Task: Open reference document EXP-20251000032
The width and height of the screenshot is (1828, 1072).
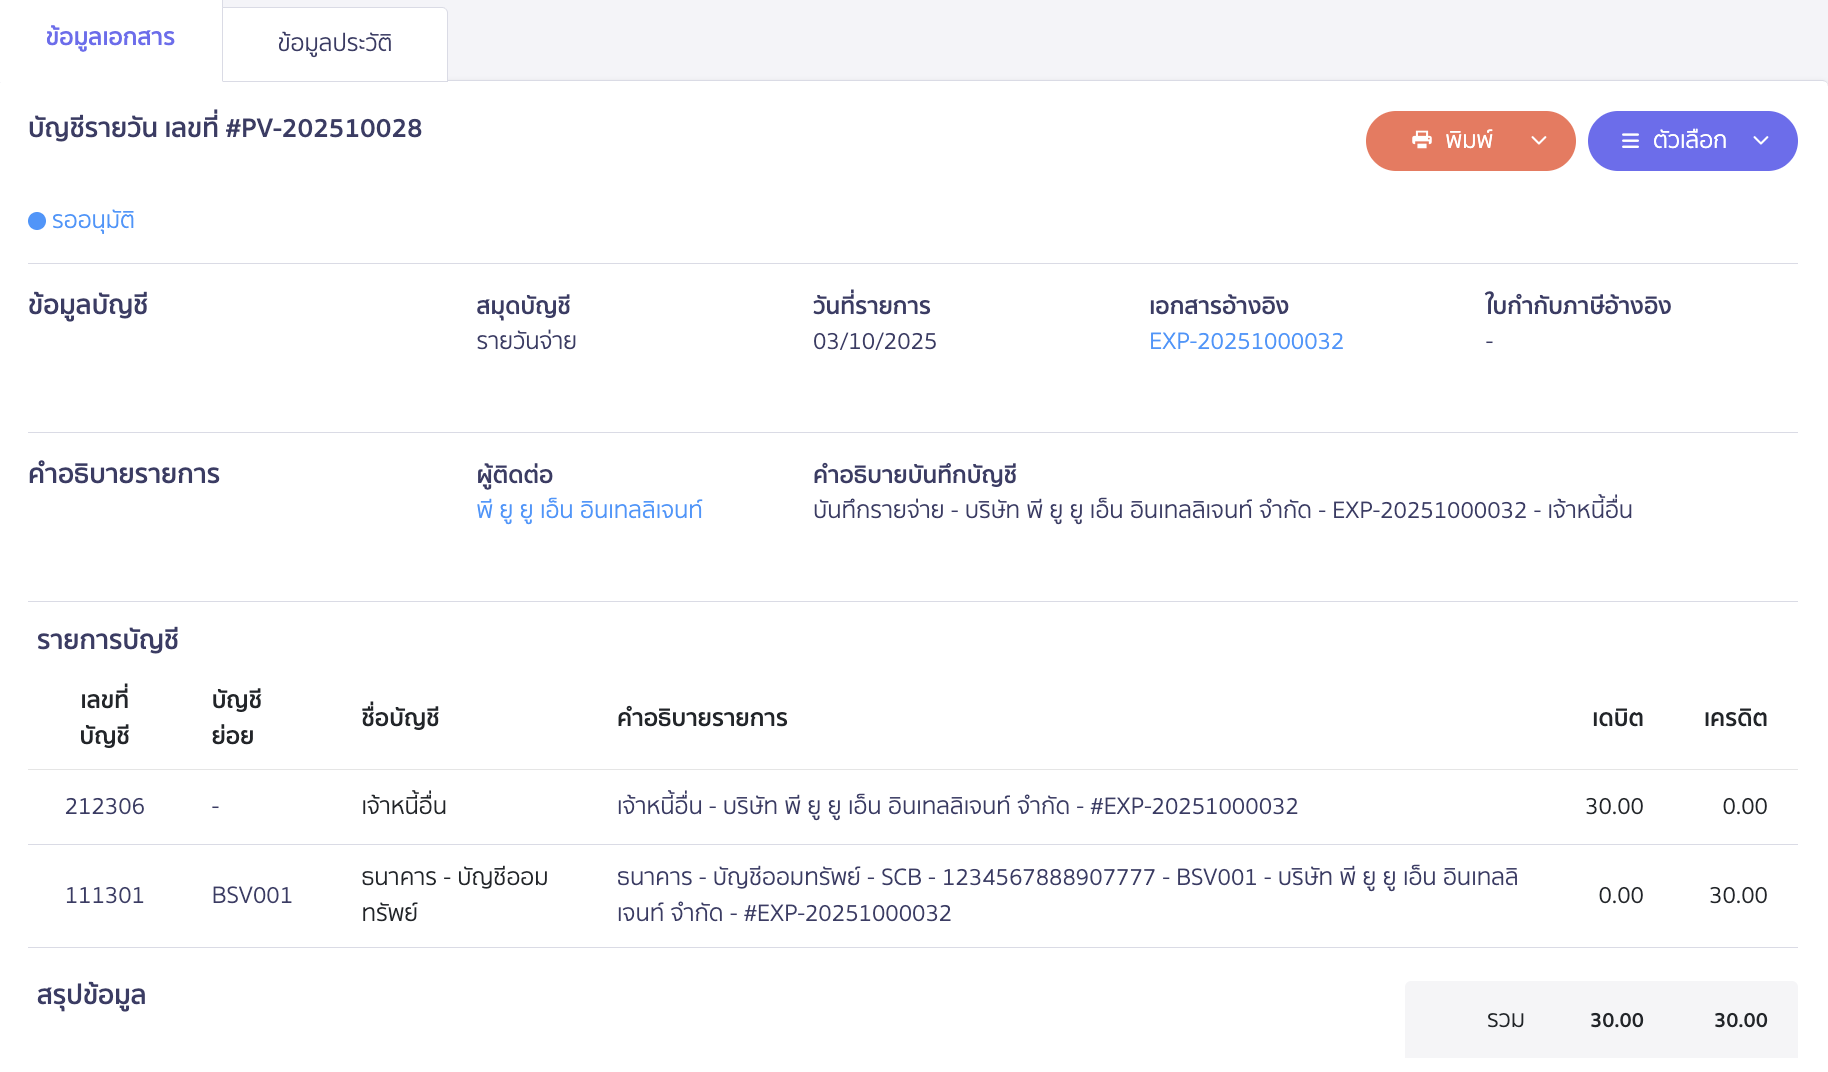Action: (x=1246, y=341)
